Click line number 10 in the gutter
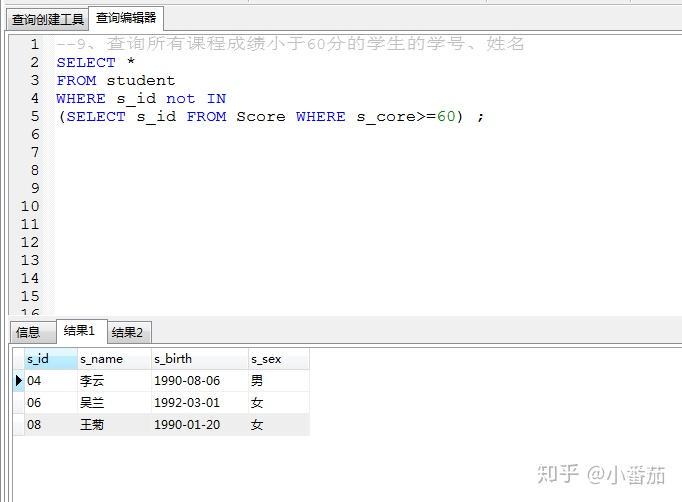 30,206
